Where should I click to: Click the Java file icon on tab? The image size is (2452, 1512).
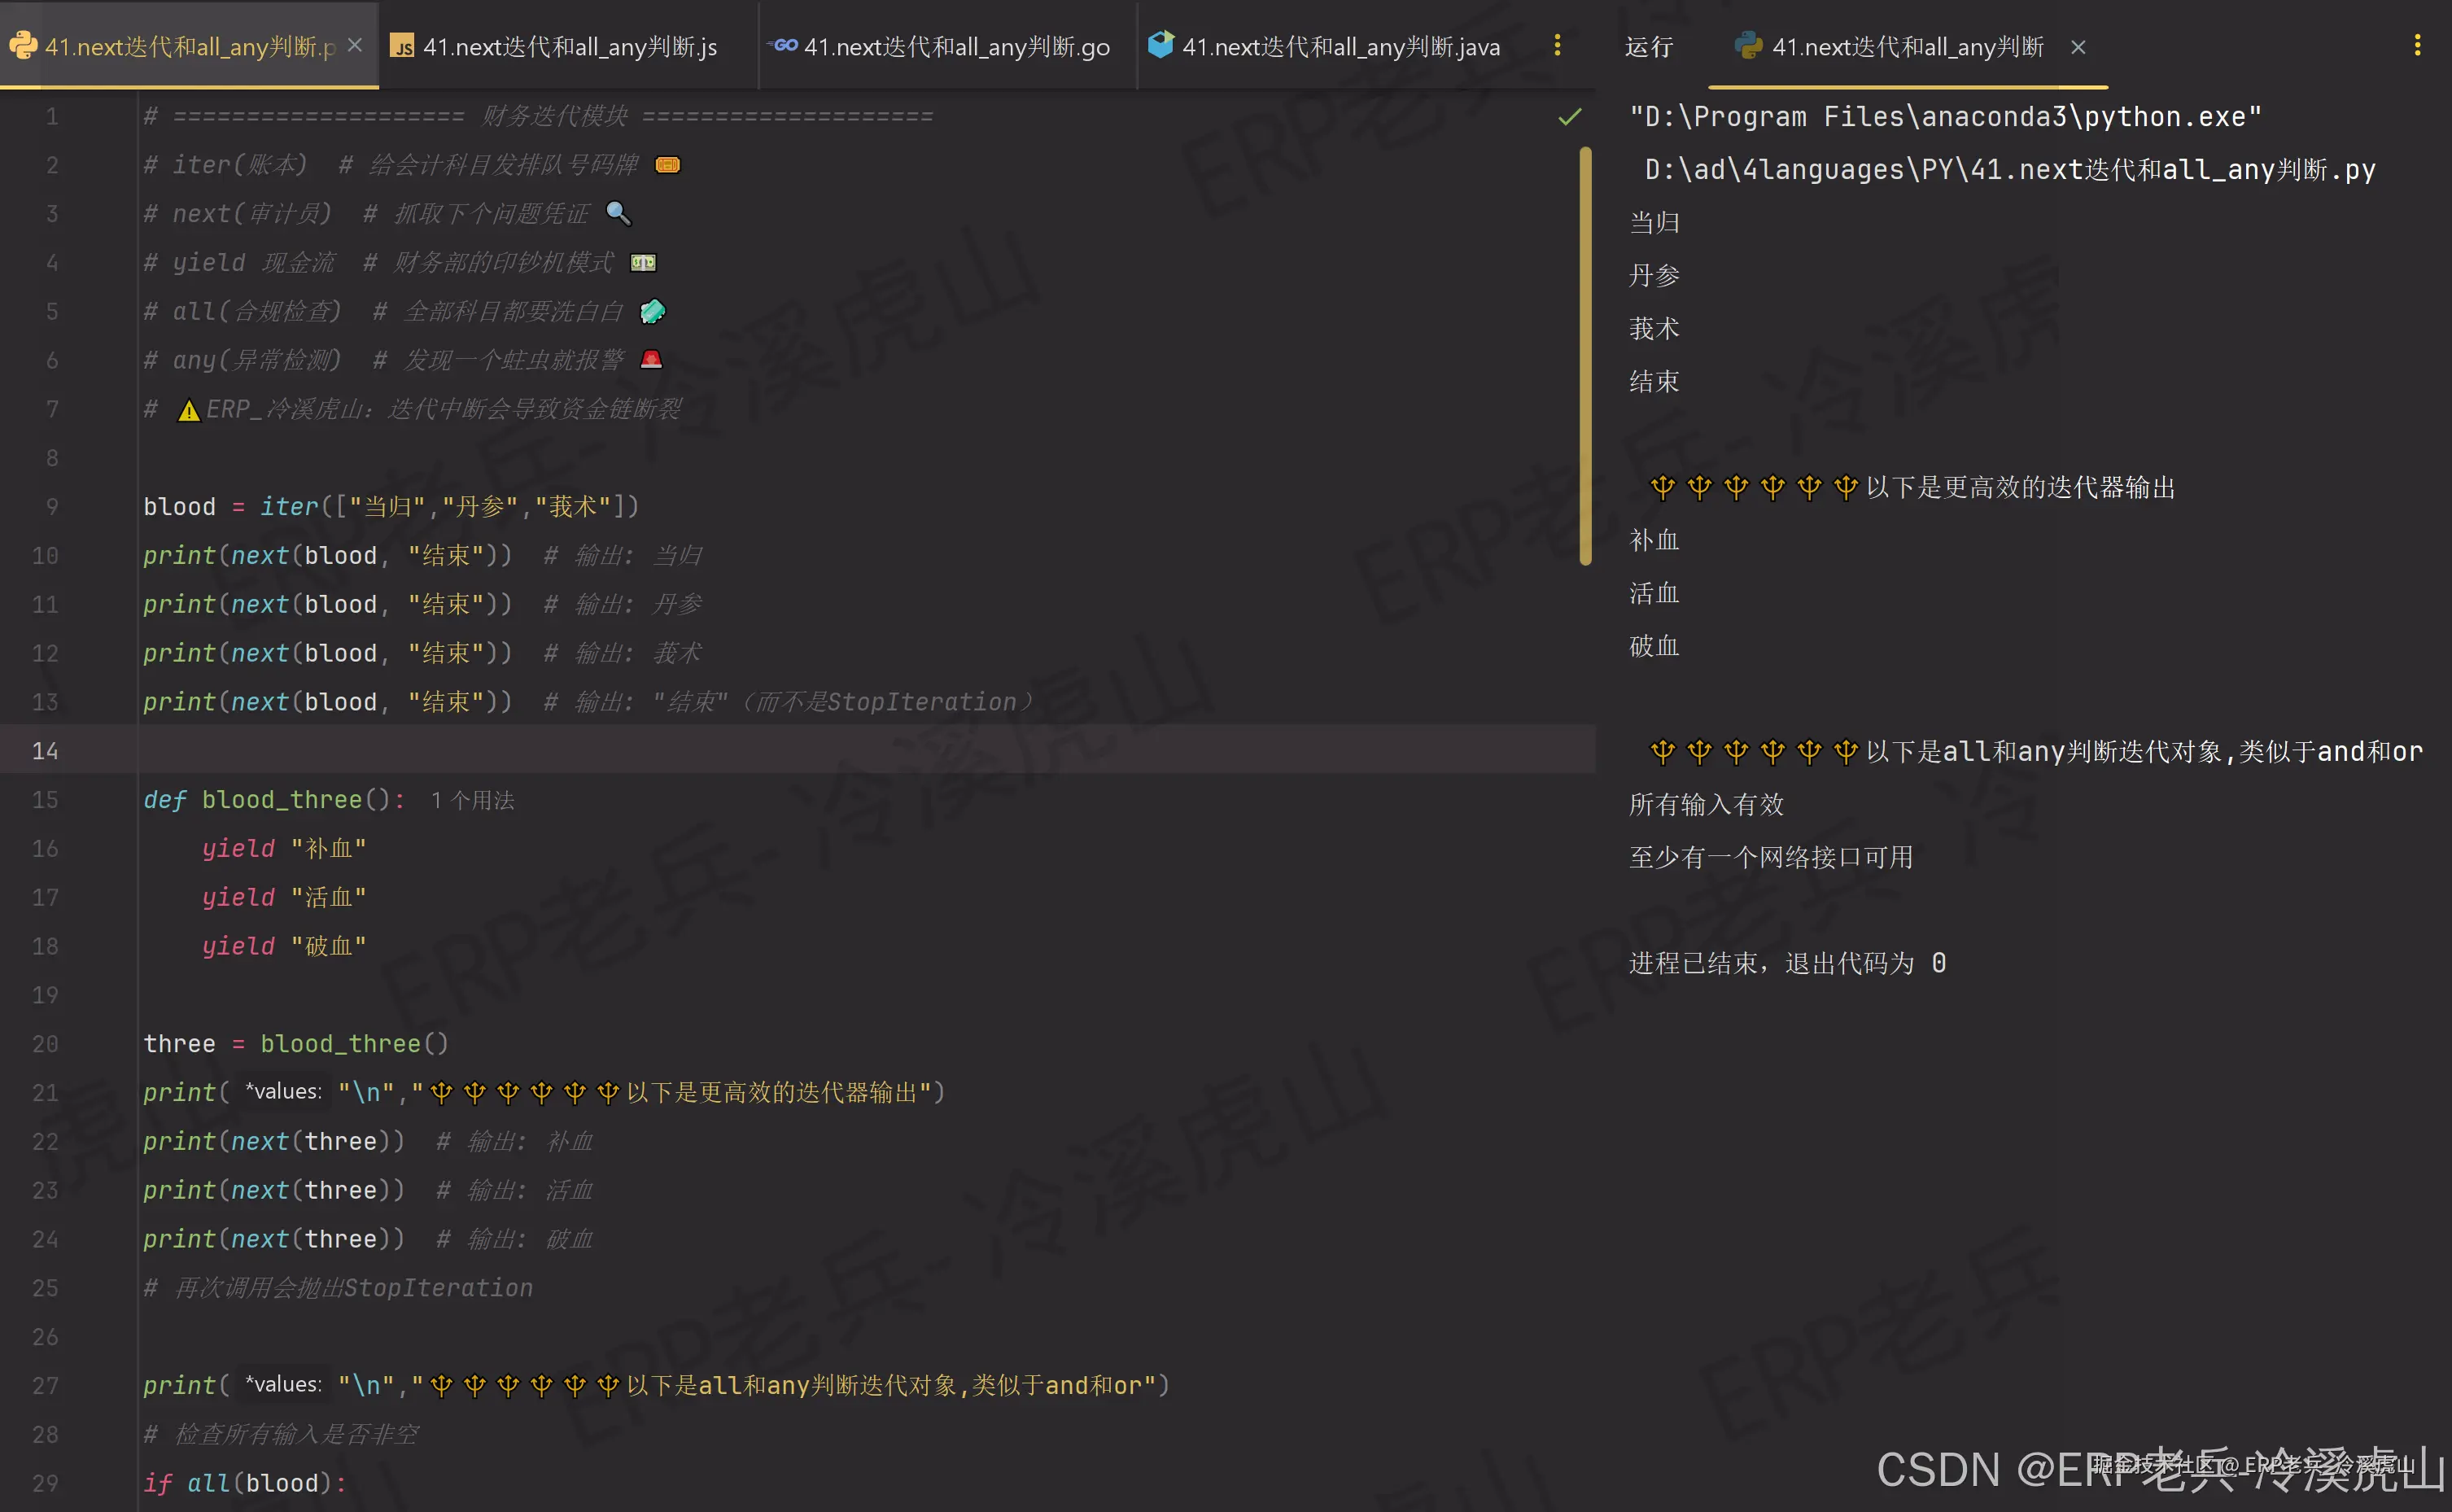tap(1160, 45)
